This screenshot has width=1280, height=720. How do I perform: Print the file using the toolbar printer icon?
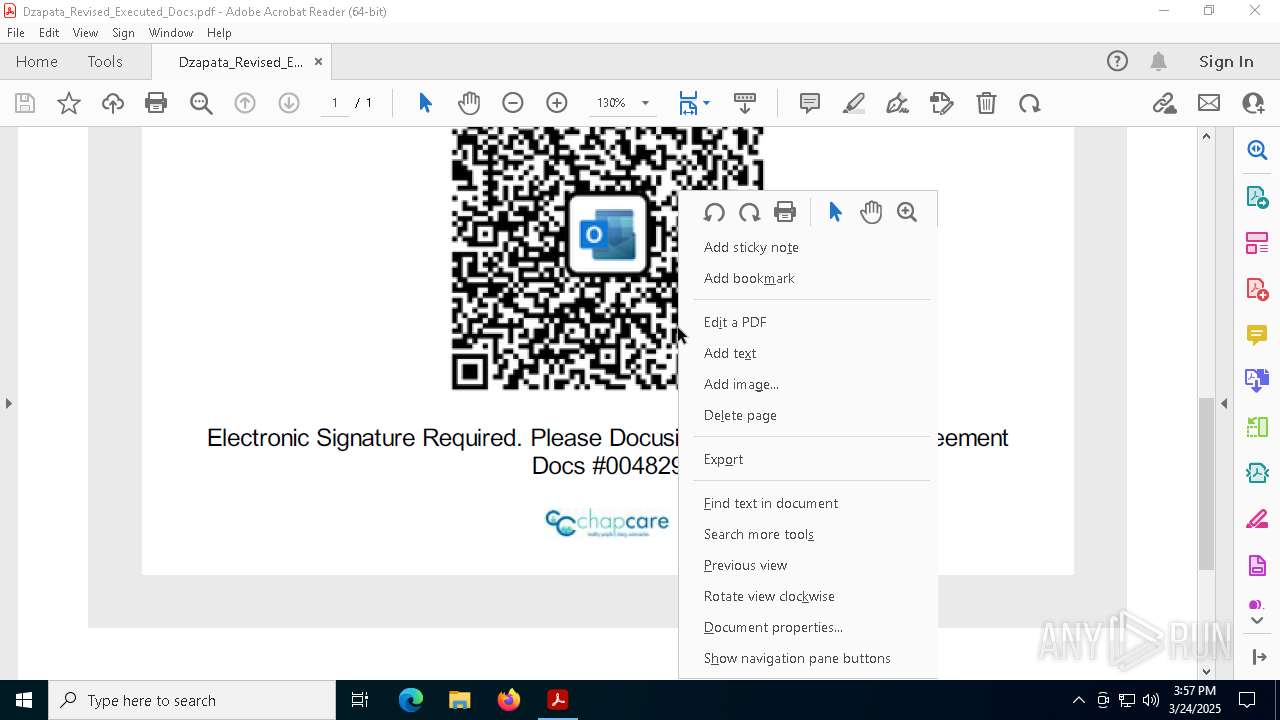(x=156, y=103)
